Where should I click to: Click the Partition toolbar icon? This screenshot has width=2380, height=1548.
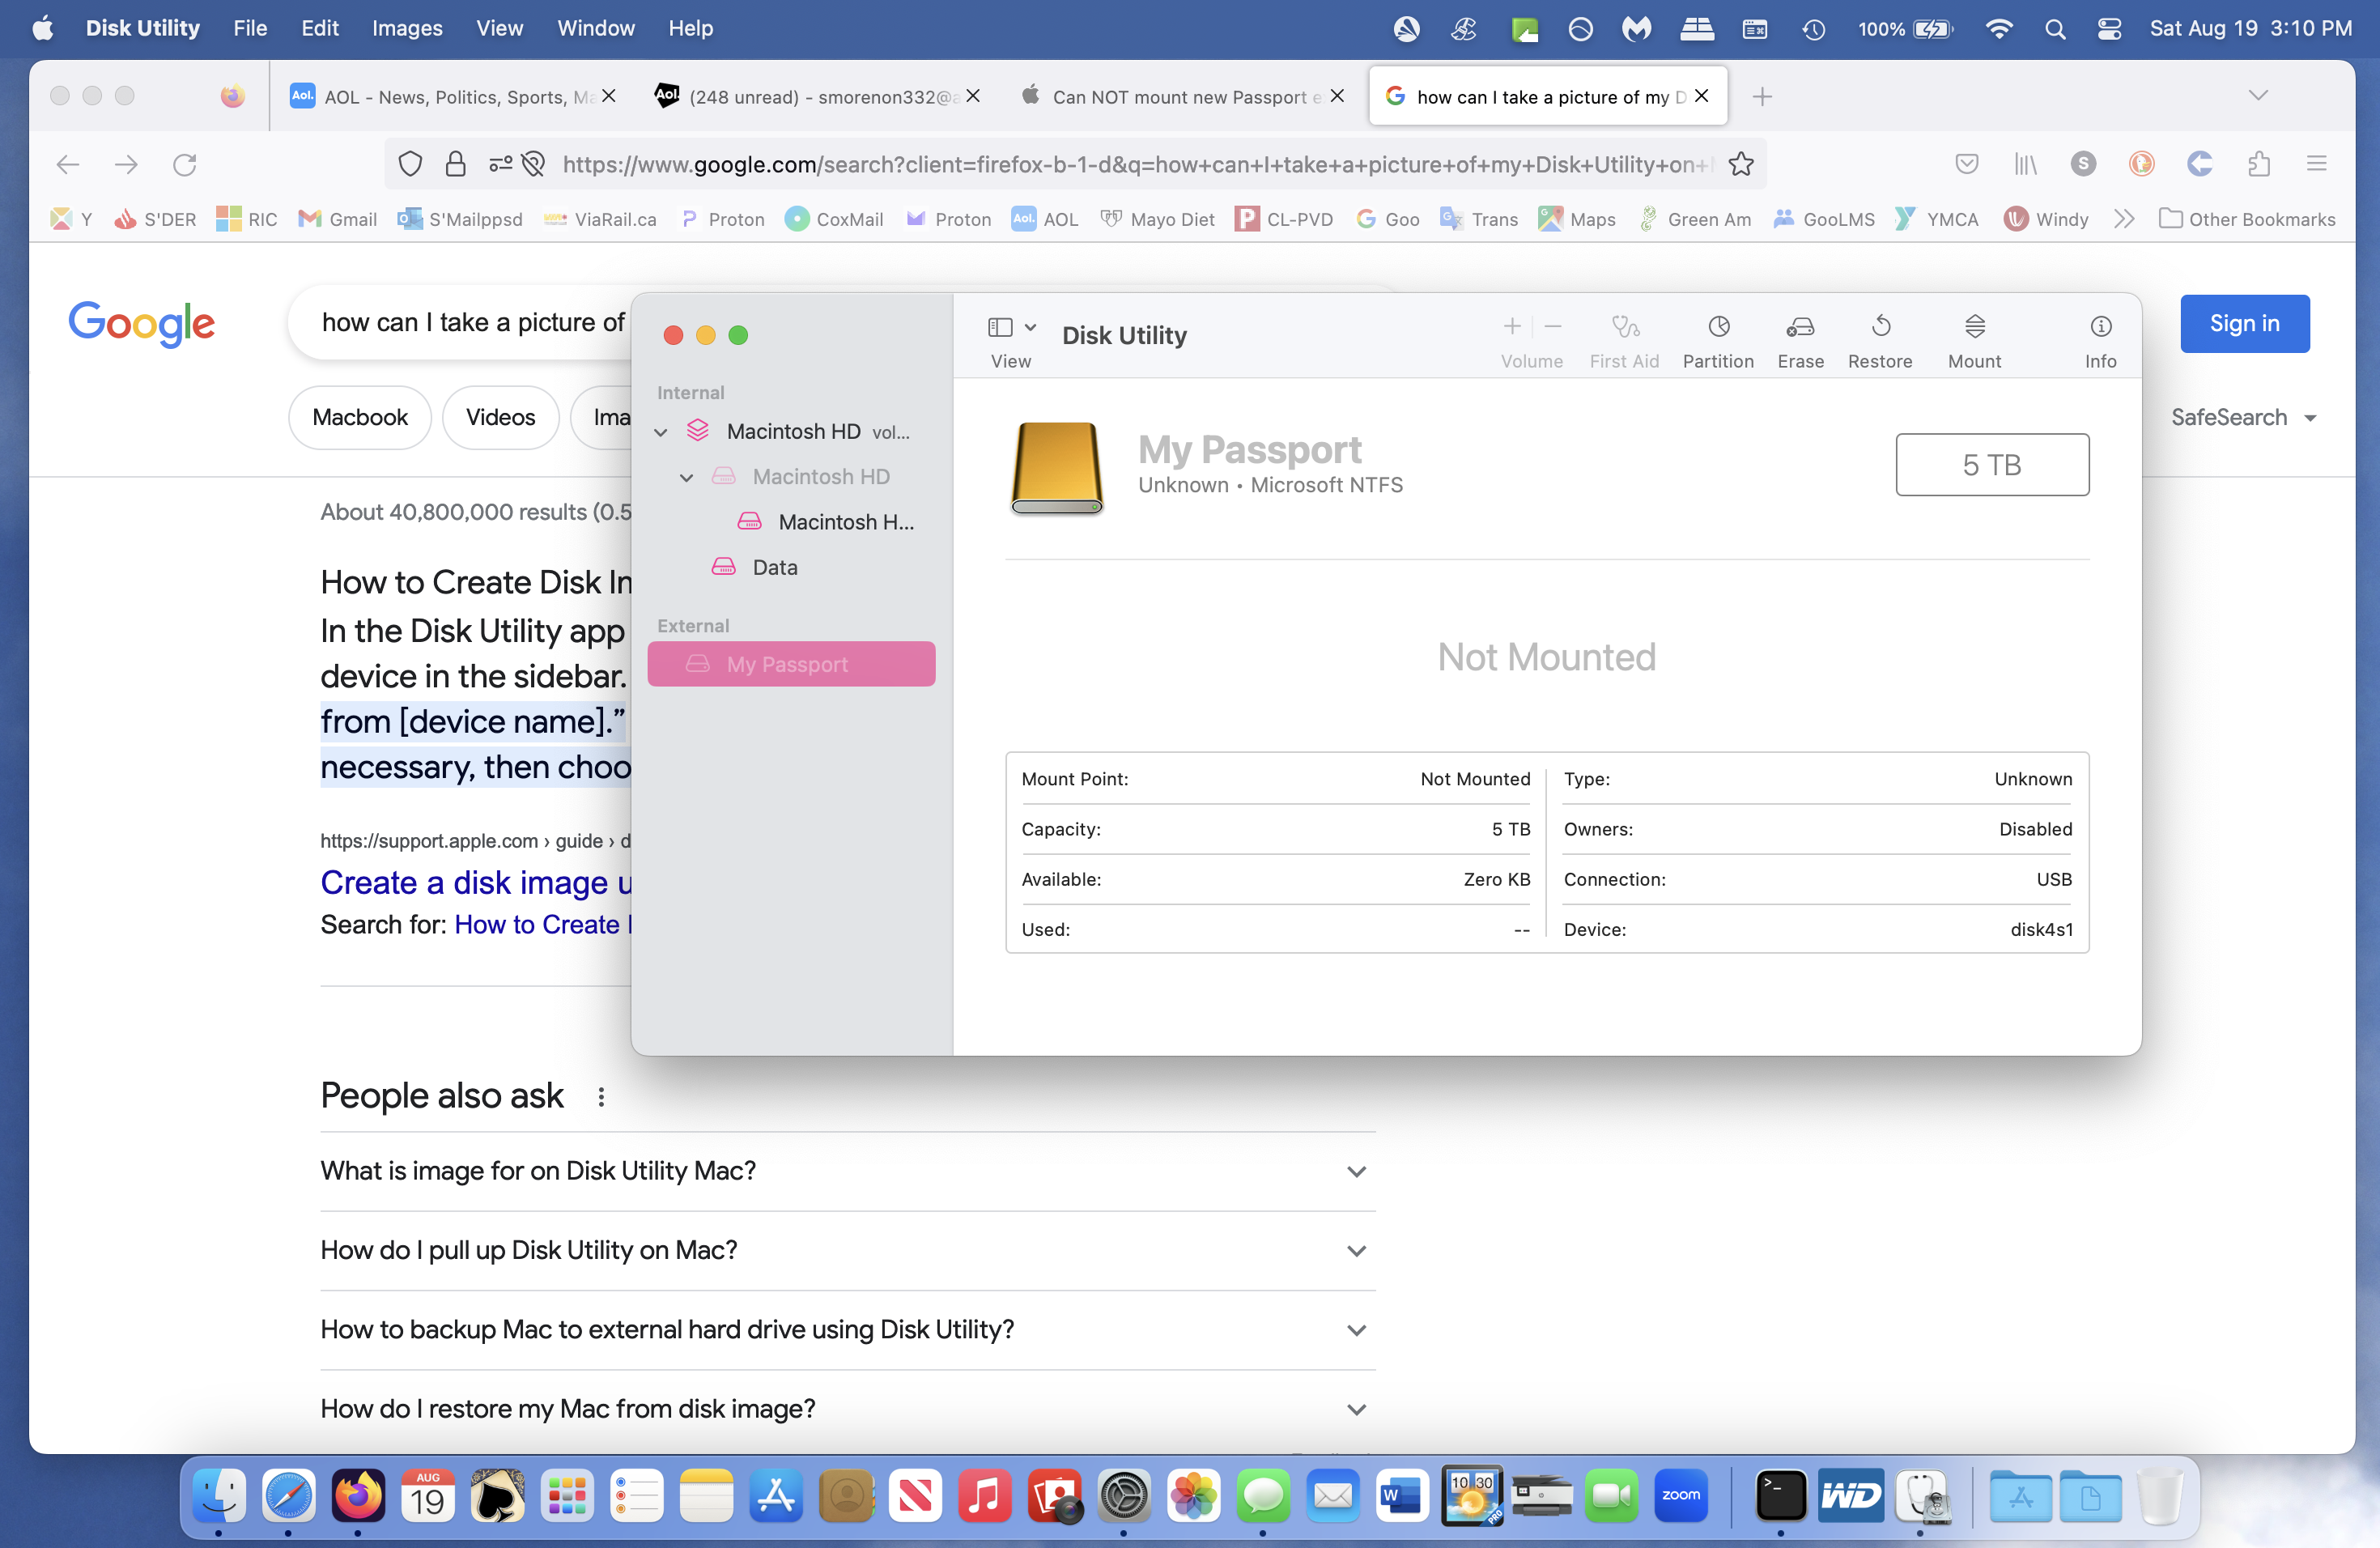(1717, 327)
